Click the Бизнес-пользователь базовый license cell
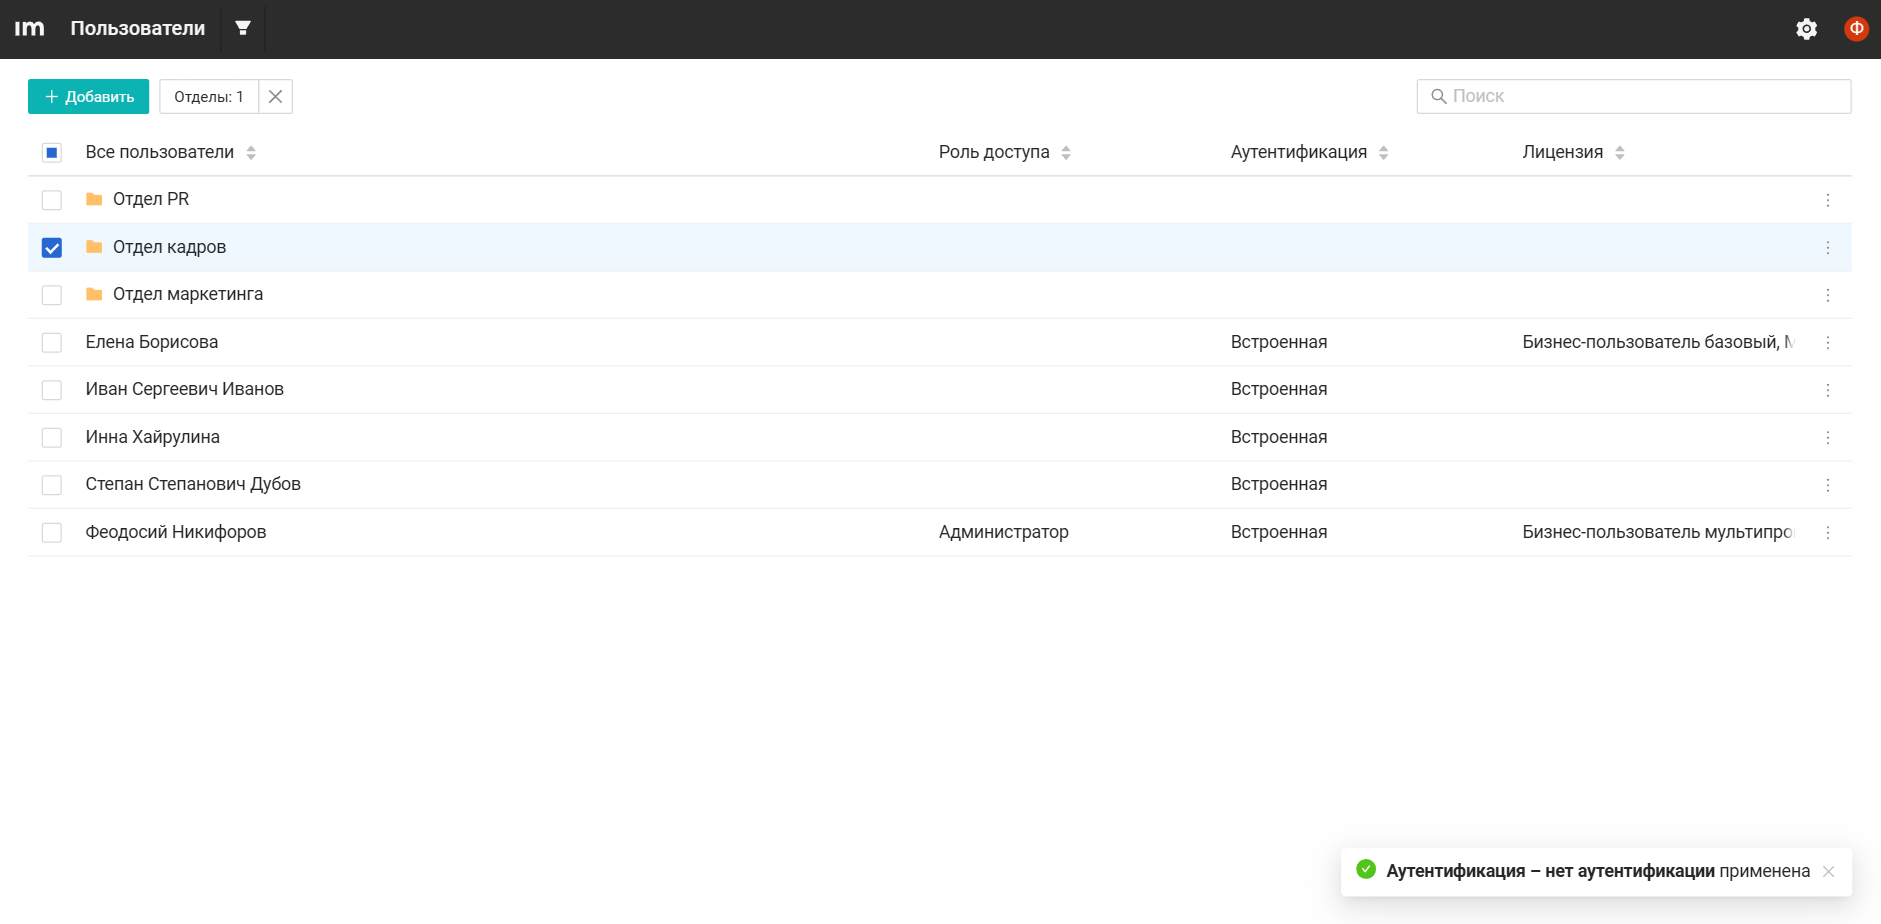Screen dimensions: 1881x924 pyautogui.click(x=1658, y=342)
